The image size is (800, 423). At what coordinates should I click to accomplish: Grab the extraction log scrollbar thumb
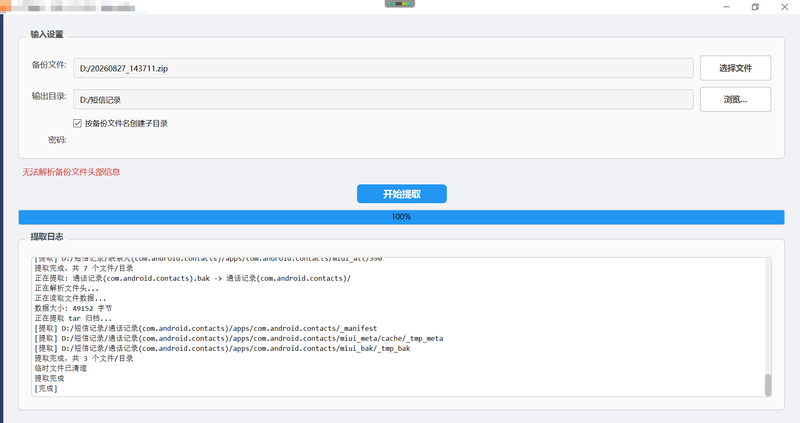pyautogui.click(x=768, y=385)
